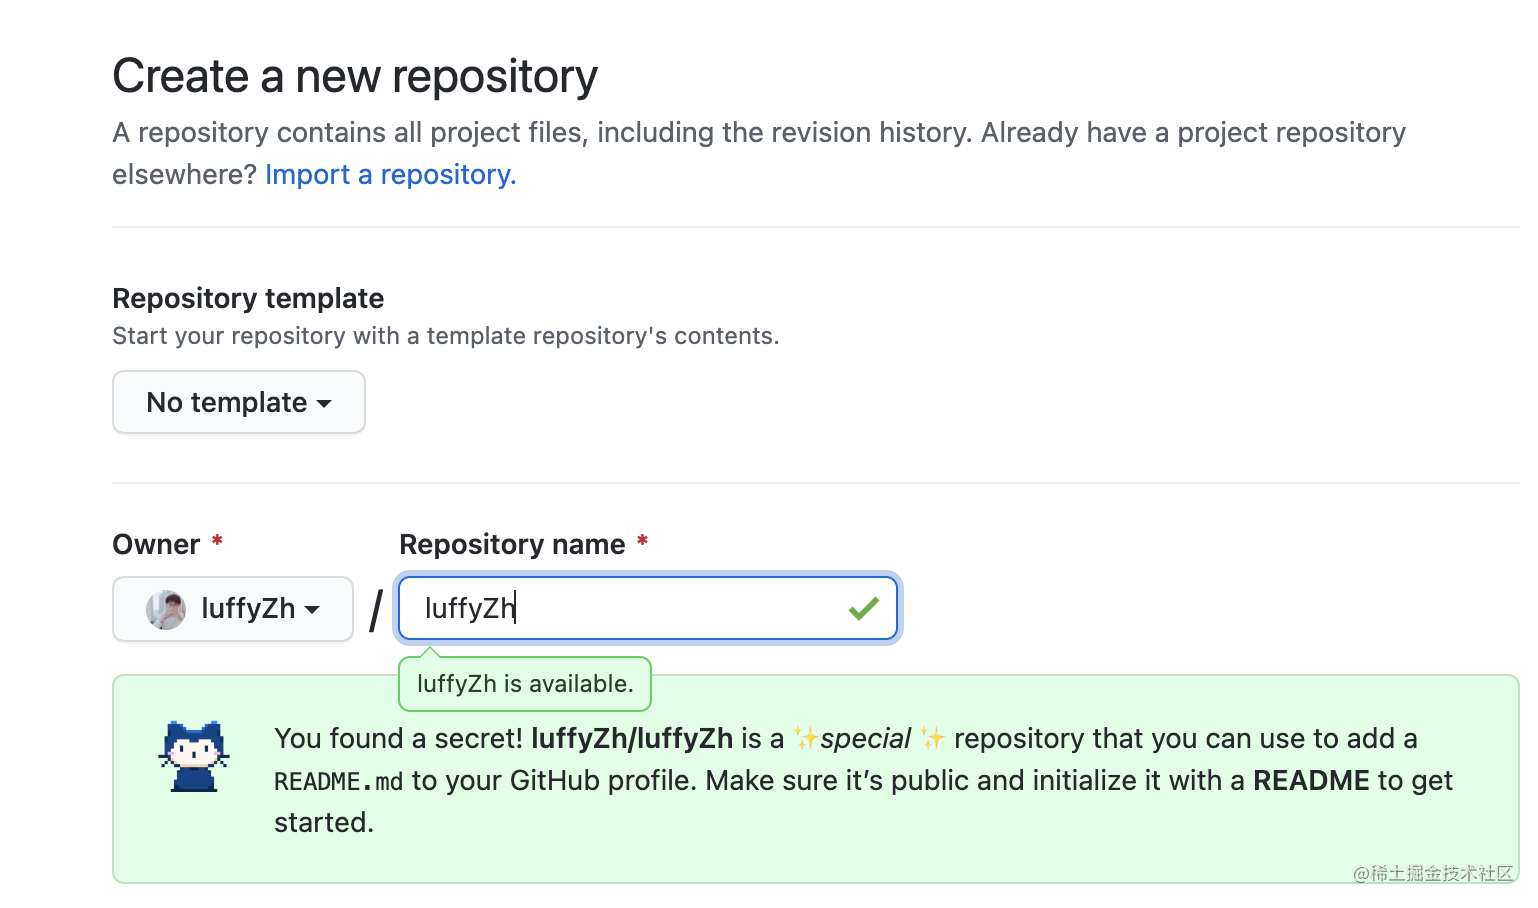Click the 'Repository name' field label
Image resolution: width=1538 pixels, height=908 pixels.
tap(512, 544)
